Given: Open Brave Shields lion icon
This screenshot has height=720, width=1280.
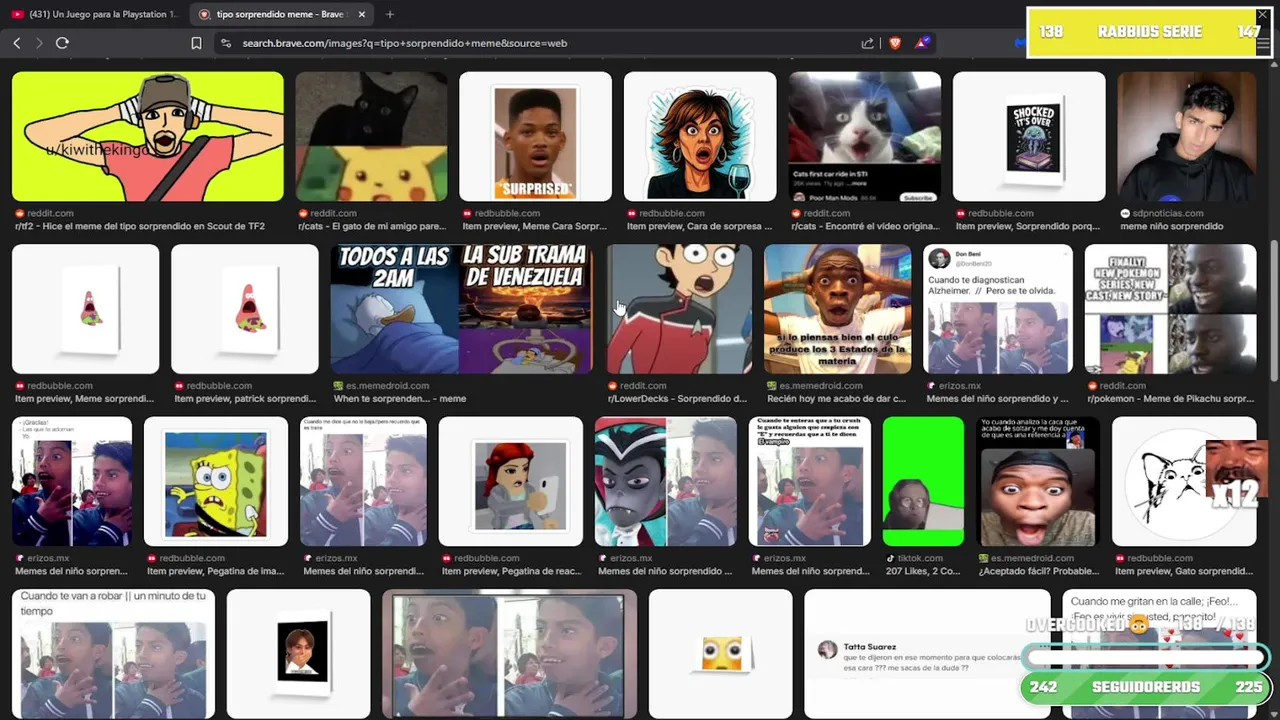Looking at the screenshot, I should pyautogui.click(x=895, y=43).
